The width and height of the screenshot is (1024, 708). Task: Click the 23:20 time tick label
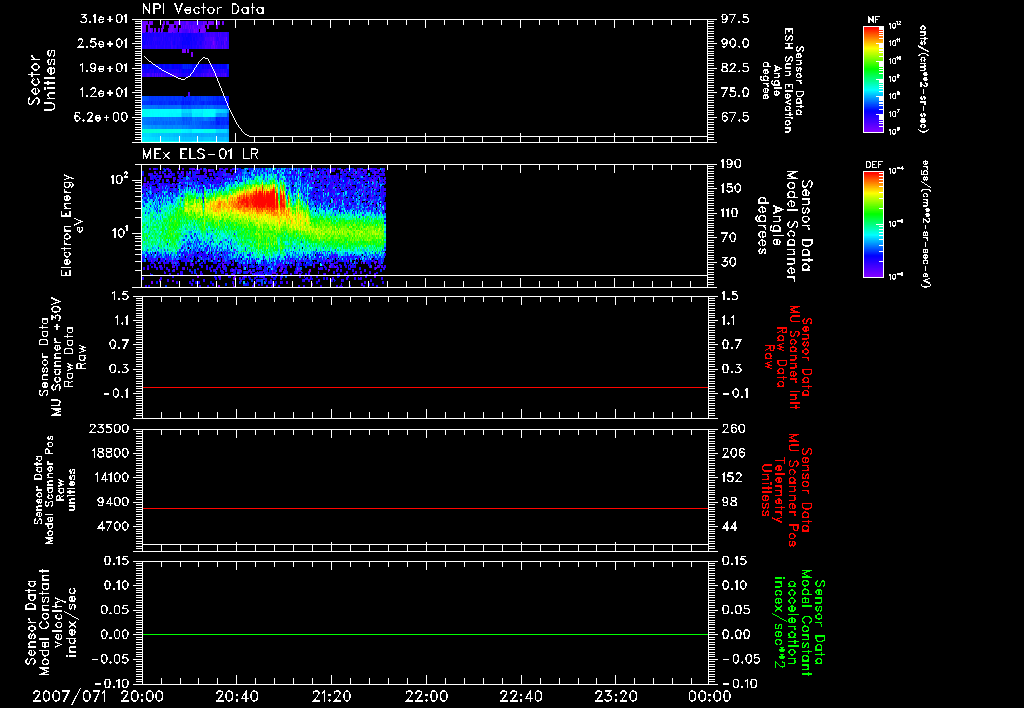coord(615,696)
